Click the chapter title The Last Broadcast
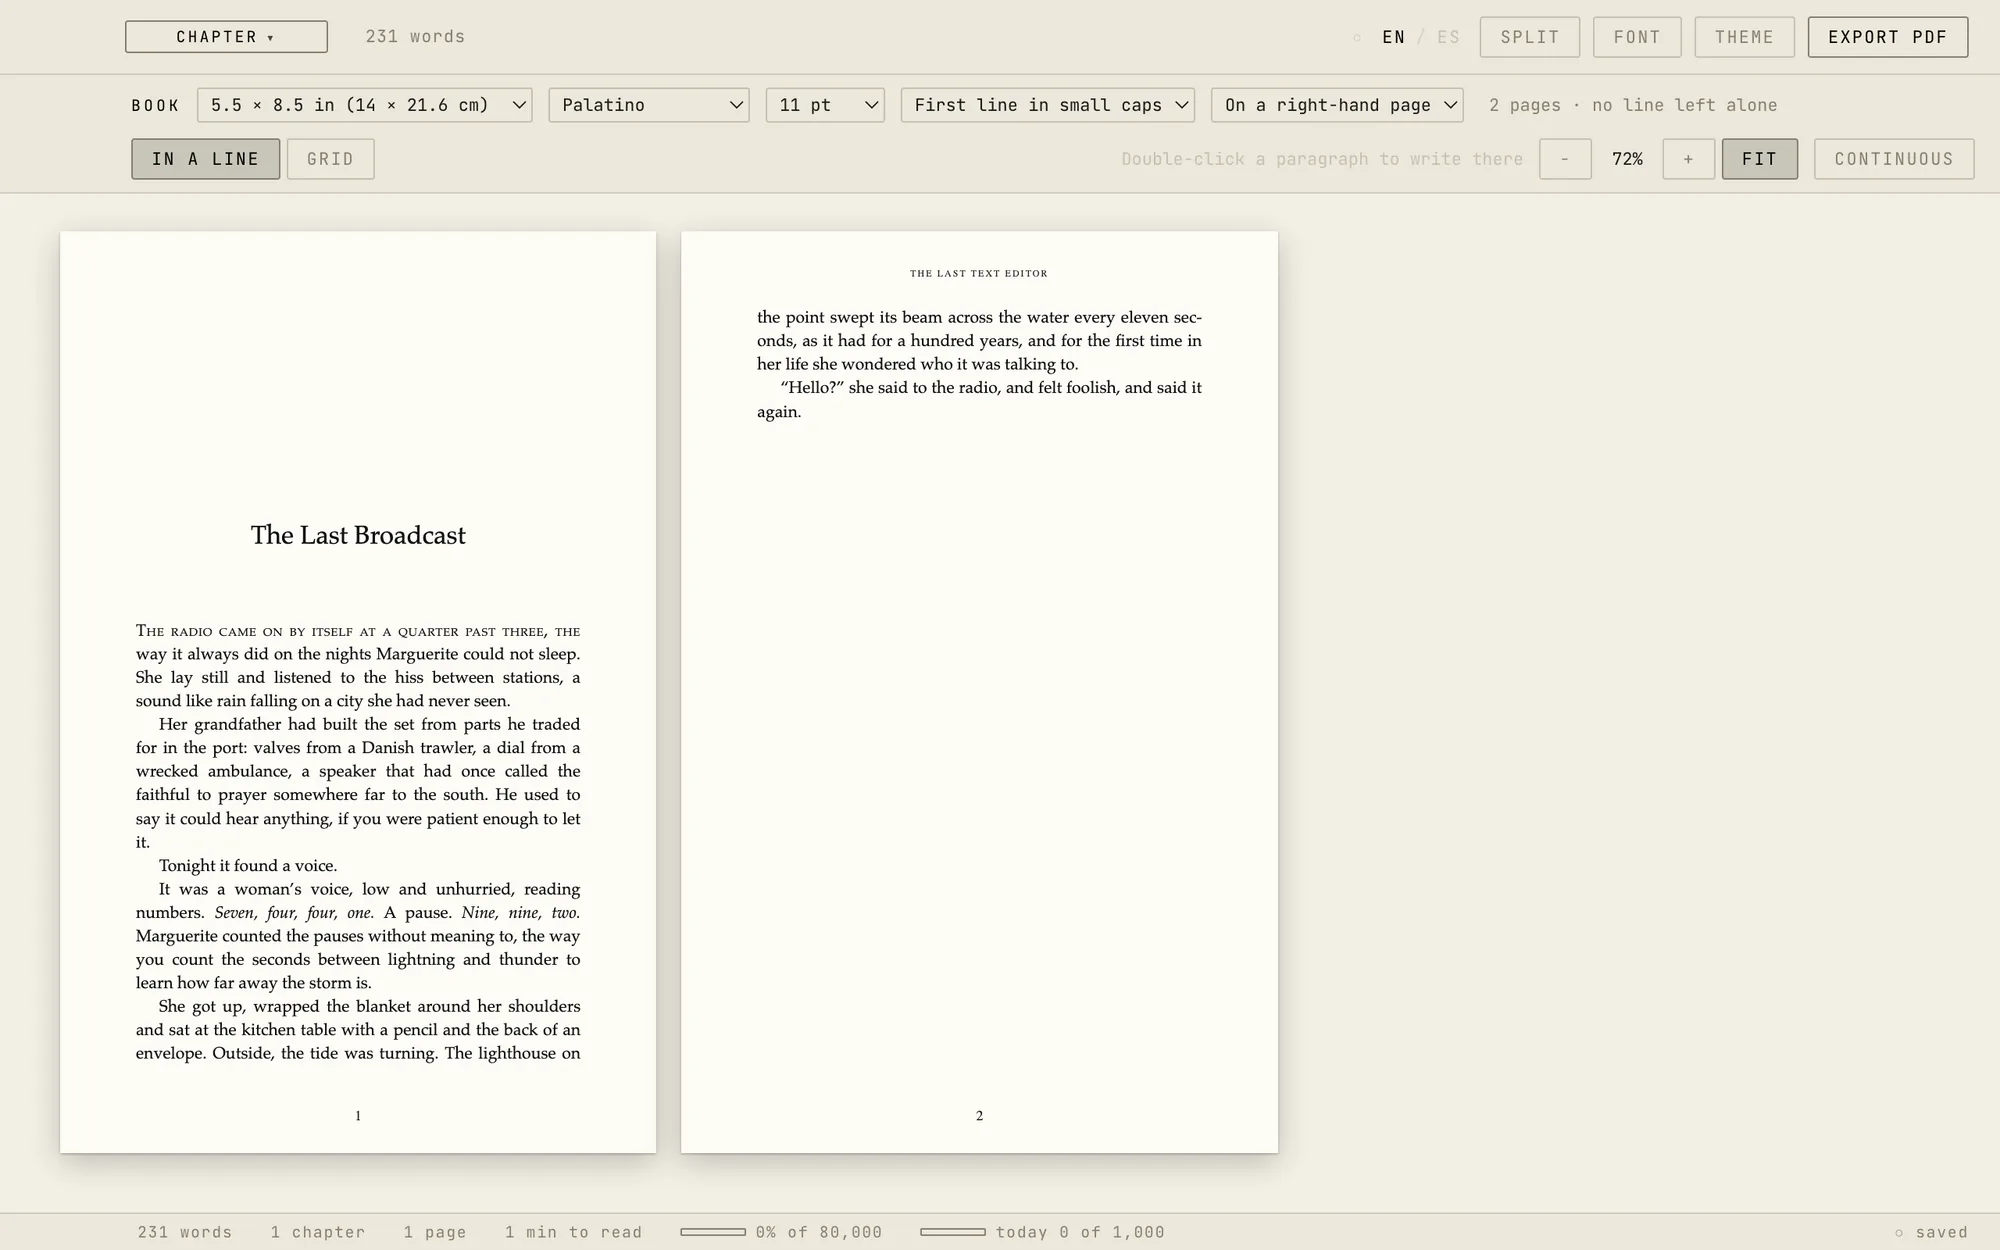Viewport: 2000px width, 1250px height. (358, 535)
